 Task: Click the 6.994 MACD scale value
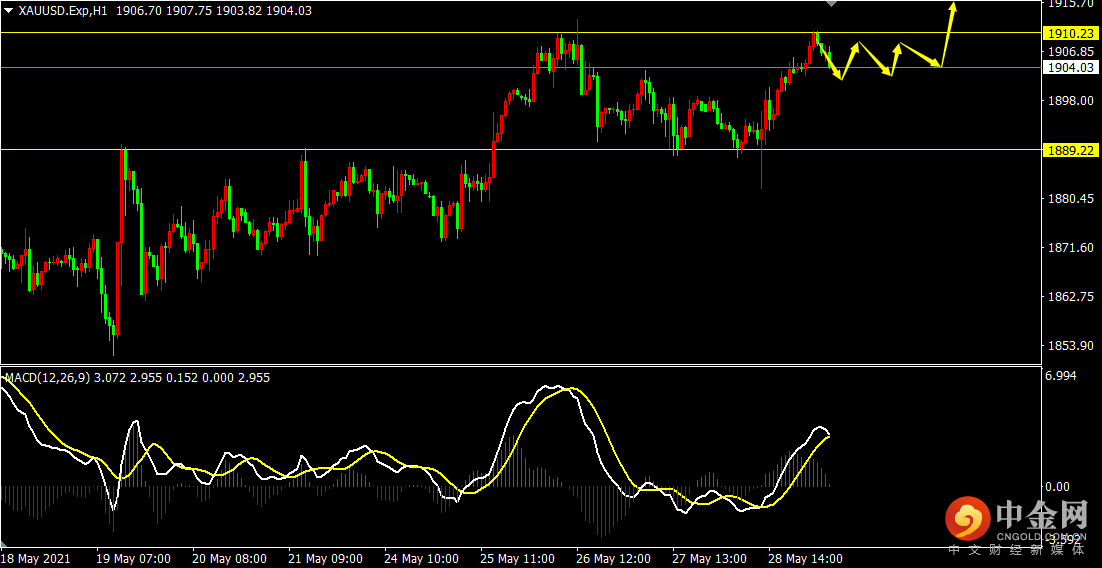1061,377
